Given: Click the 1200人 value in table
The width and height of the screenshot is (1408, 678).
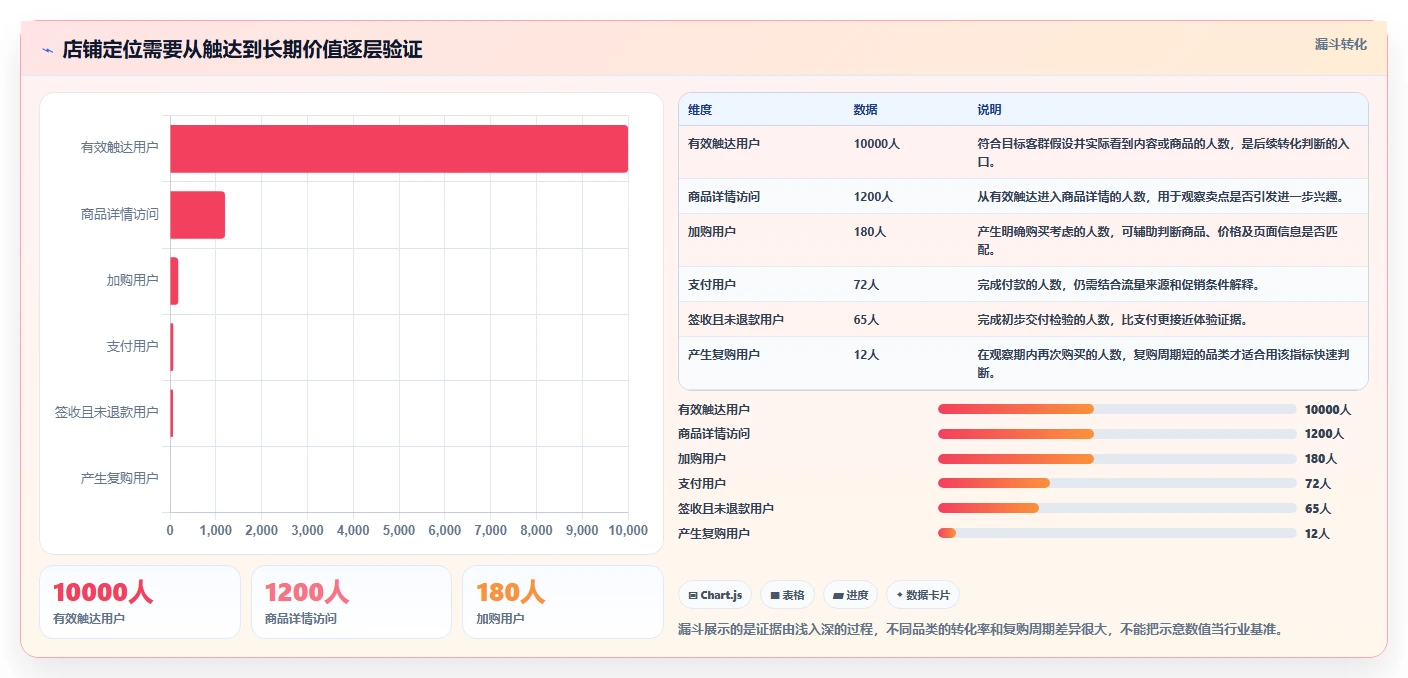Looking at the screenshot, I should [873, 197].
